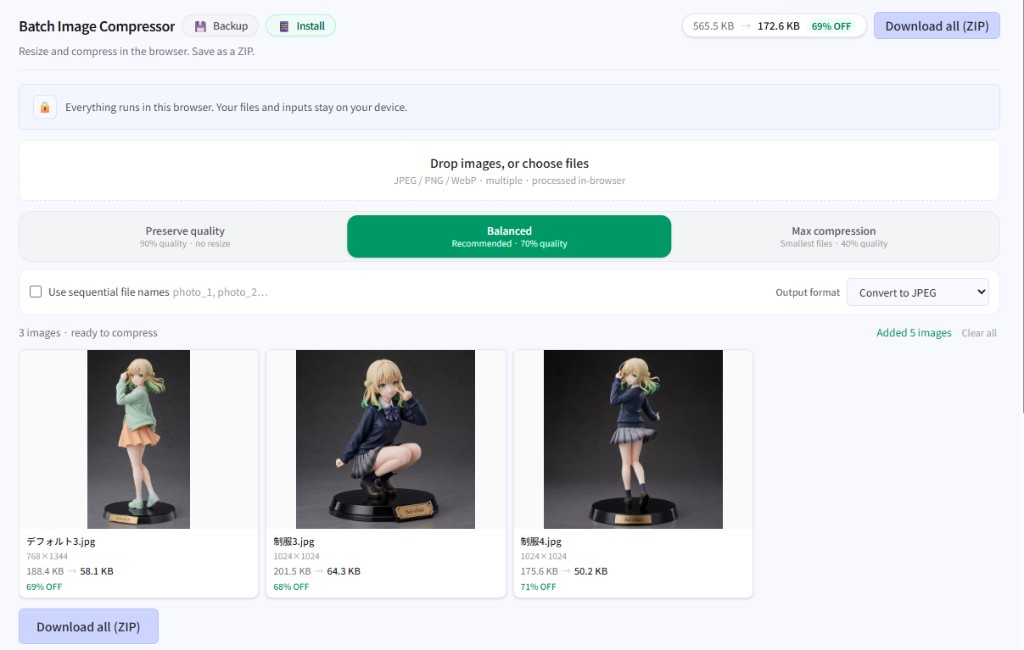The width and height of the screenshot is (1024, 650).
Task: Click the Backup floppy disk icon
Action: pyautogui.click(x=200, y=26)
